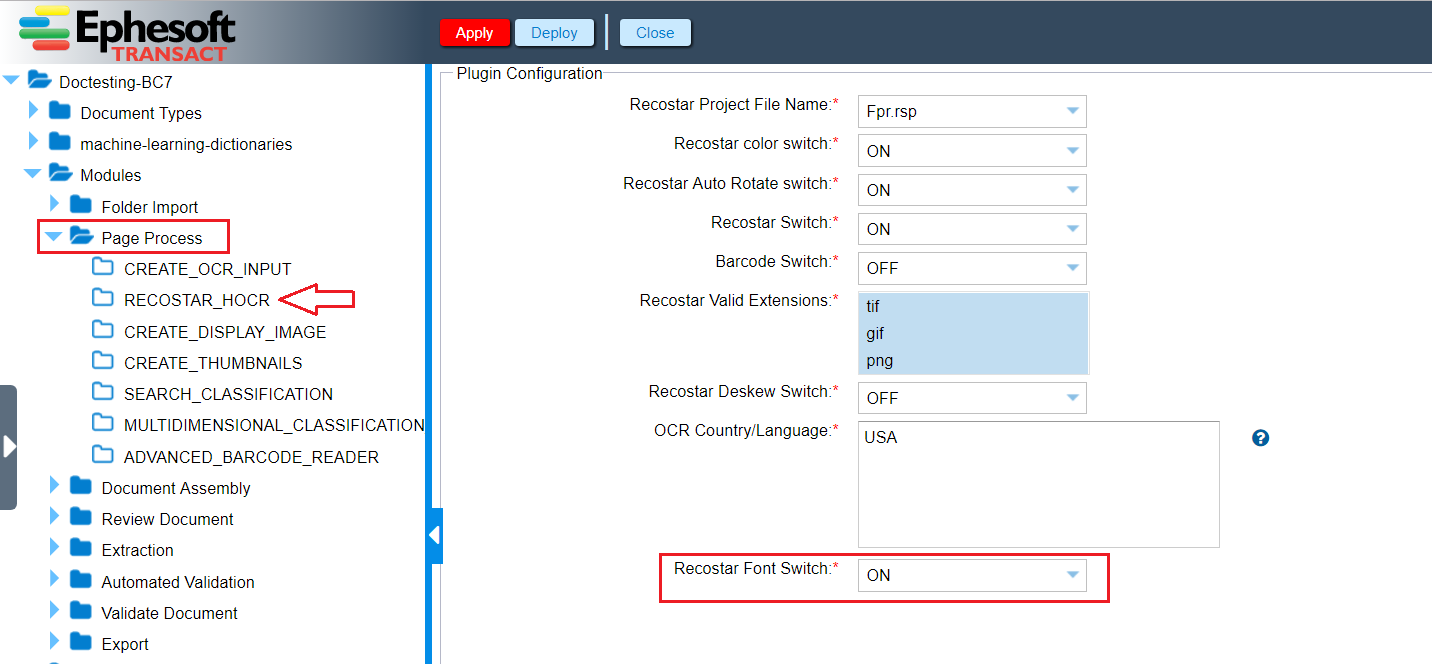The height and width of the screenshot is (664, 1432).
Task: Click the machine-learning-dictionaries folder icon
Action: 60,142
